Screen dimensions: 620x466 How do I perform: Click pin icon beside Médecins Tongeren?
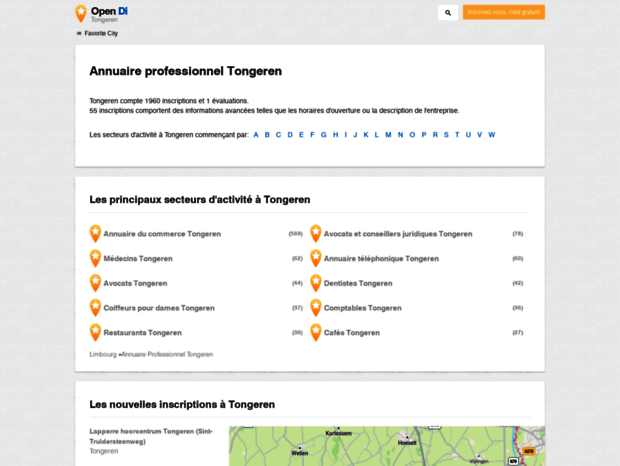(95, 258)
